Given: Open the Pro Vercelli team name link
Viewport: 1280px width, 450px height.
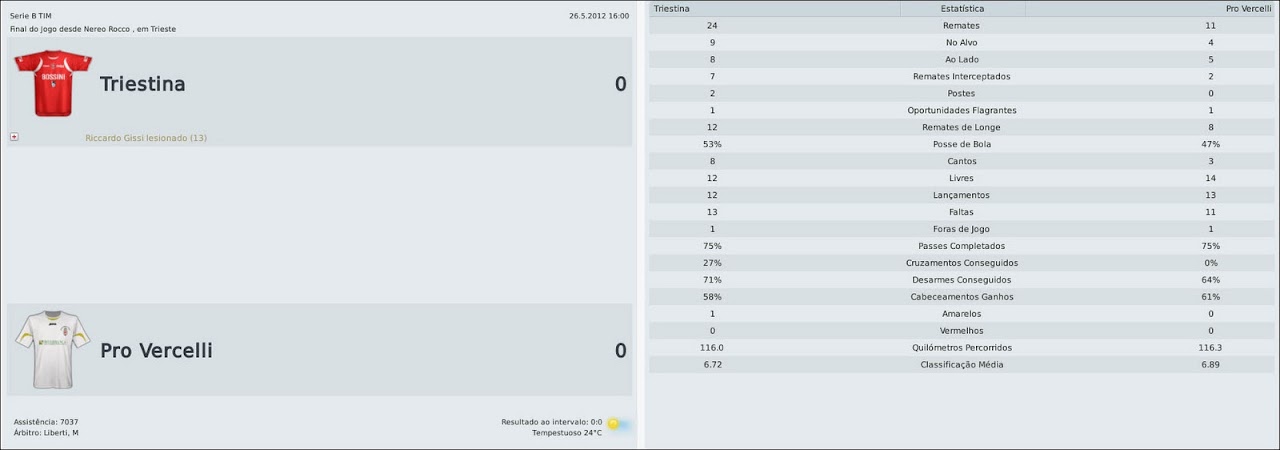Looking at the screenshot, I should pos(156,351).
